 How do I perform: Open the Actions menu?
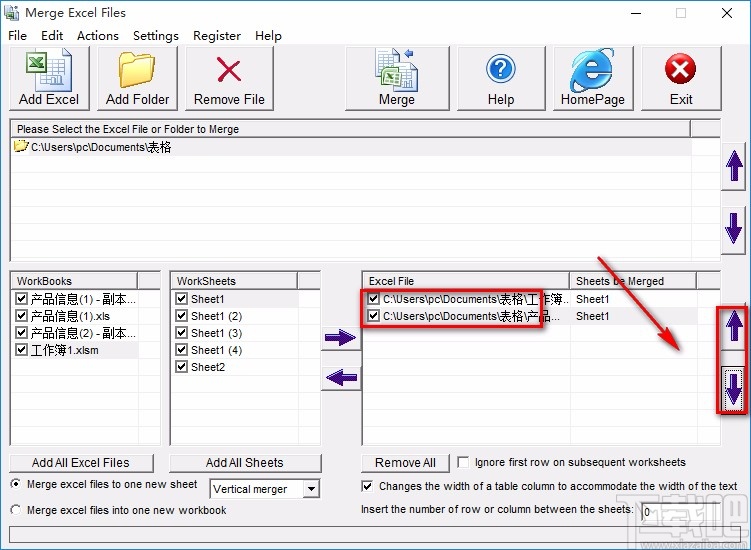click(x=98, y=36)
